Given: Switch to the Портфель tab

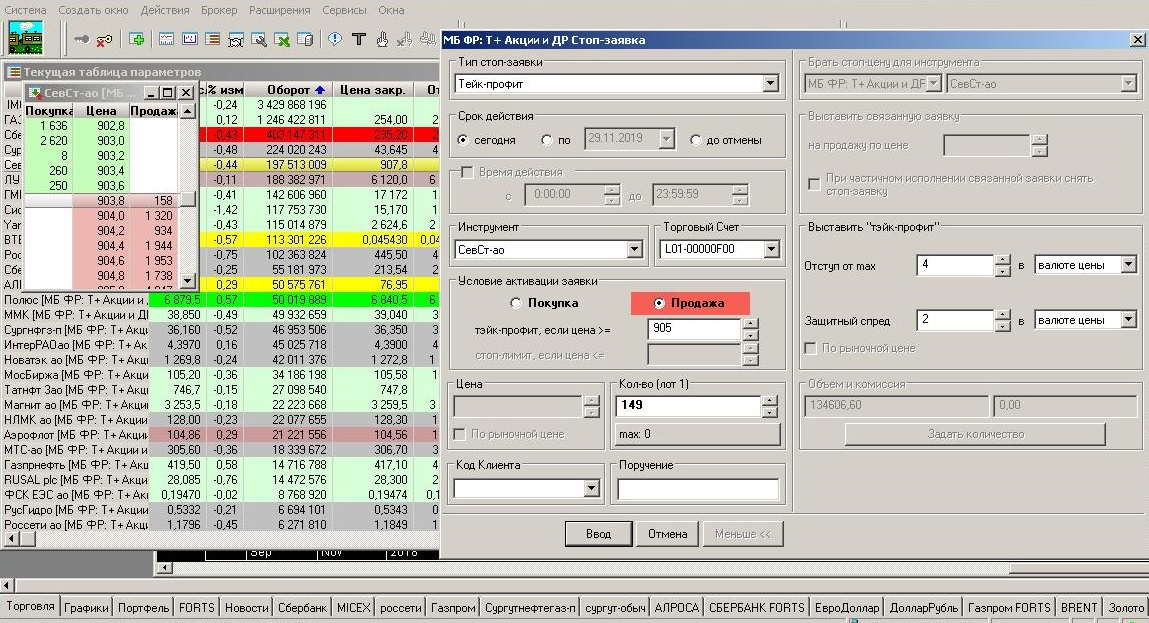Looking at the screenshot, I should click(144, 608).
